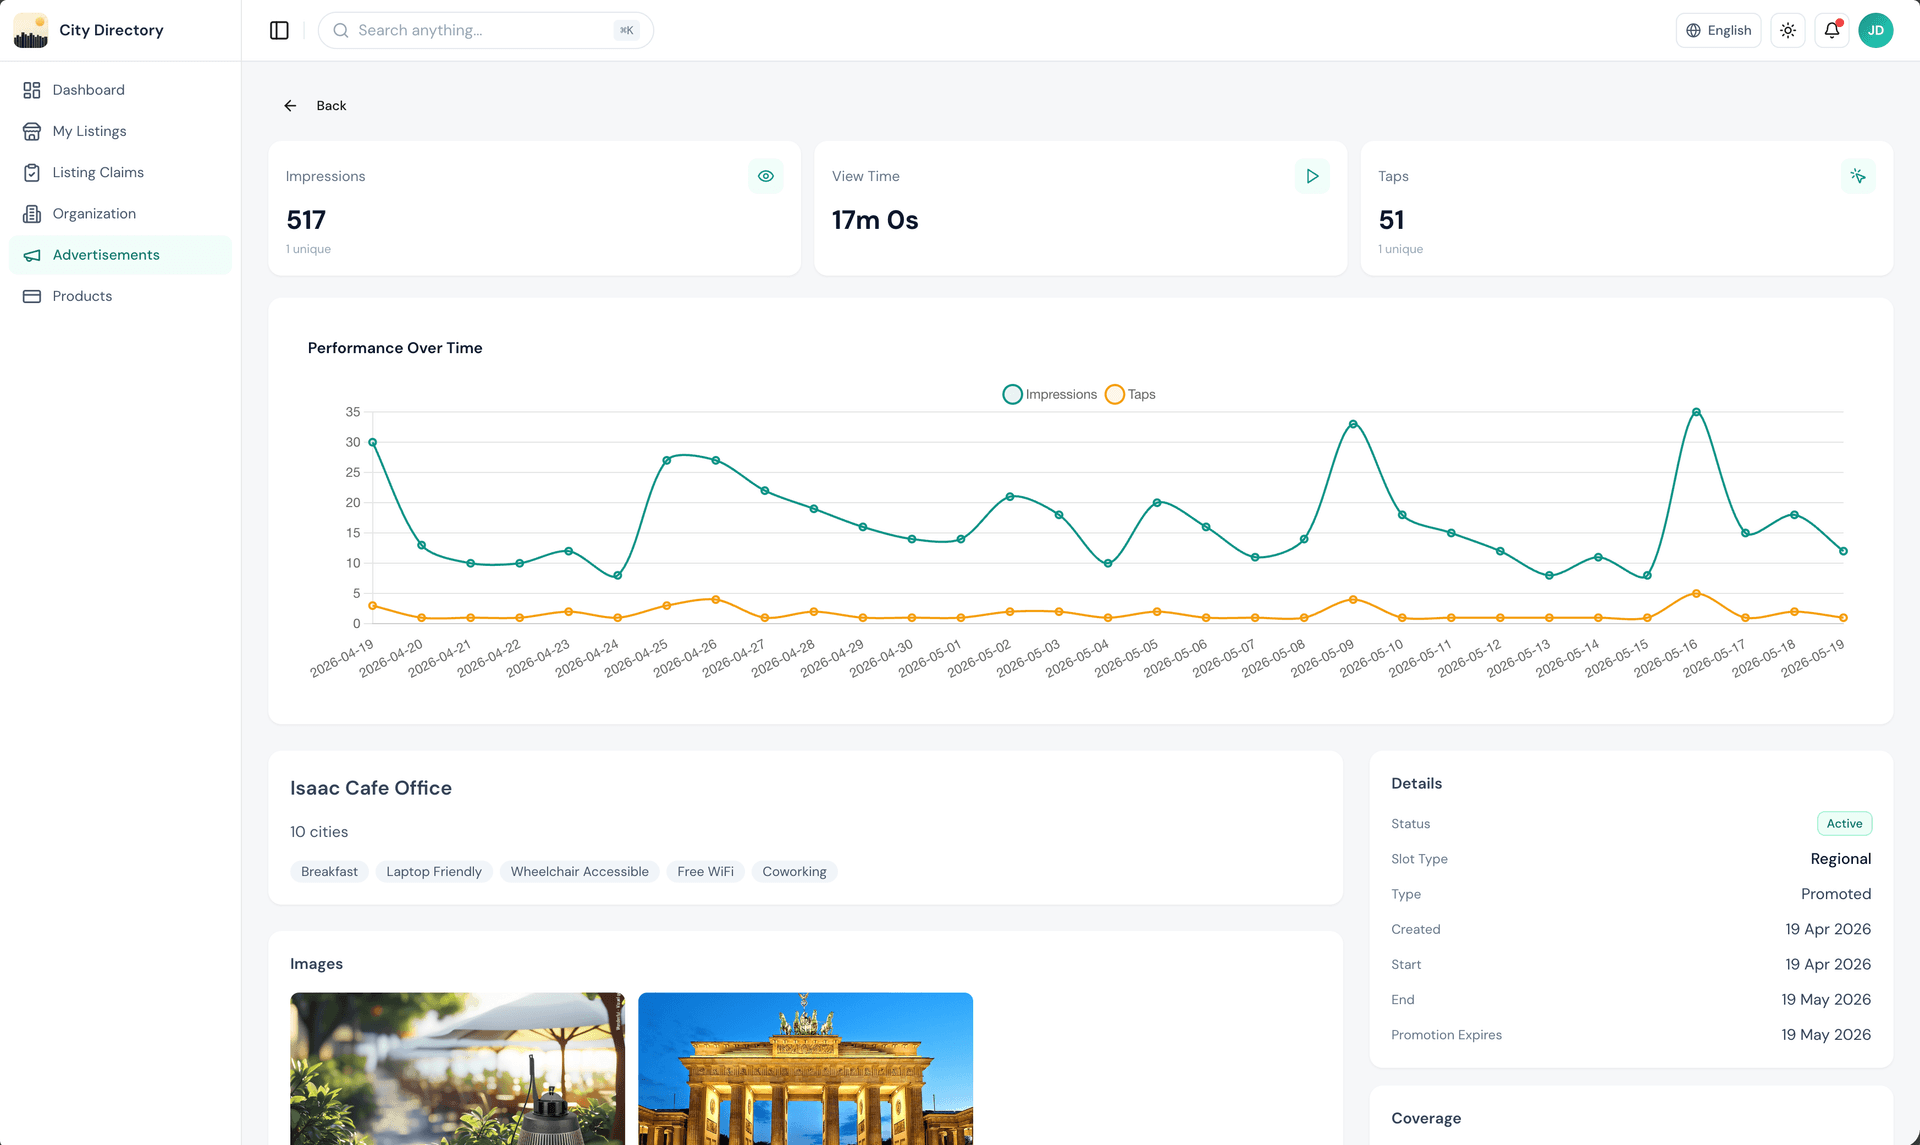The width and height of the screenshot is (1920, 1145).
Task: Click the play icon on the View Time card
Action: pos(1312,176)
